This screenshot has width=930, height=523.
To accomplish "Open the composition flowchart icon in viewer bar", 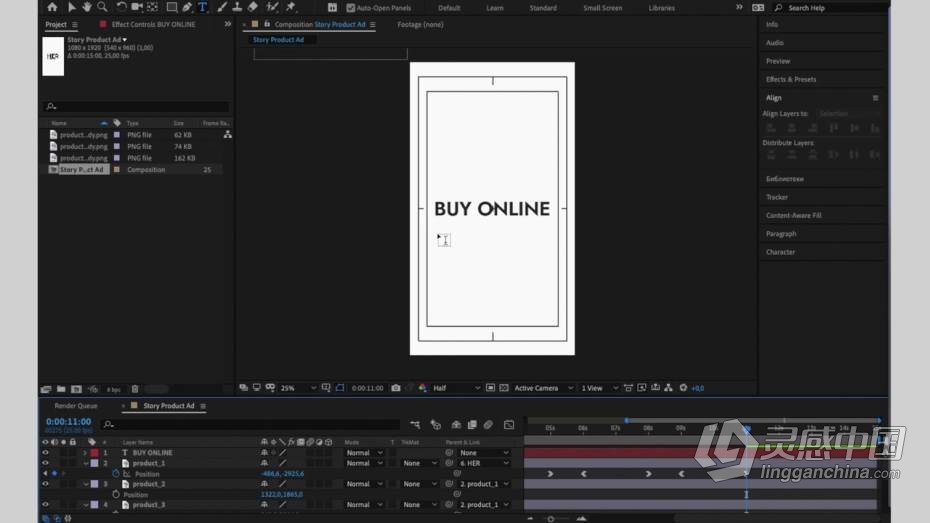I will pyautogui.click(x=668, y=388).
